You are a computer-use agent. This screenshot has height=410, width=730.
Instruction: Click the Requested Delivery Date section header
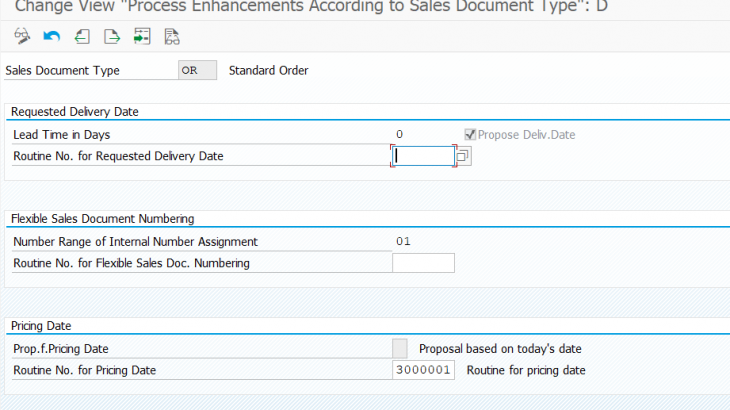75,111
